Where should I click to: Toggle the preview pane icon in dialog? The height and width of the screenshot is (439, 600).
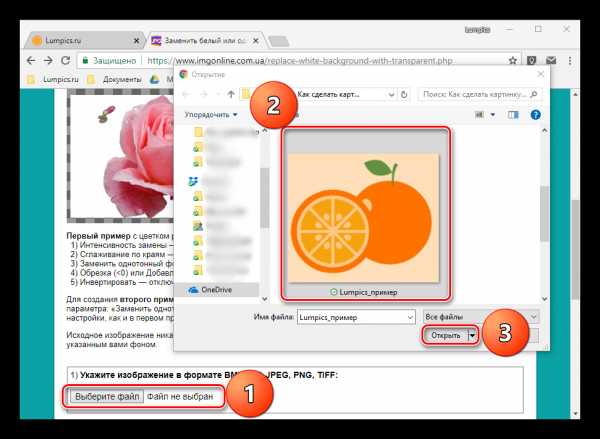514,115
